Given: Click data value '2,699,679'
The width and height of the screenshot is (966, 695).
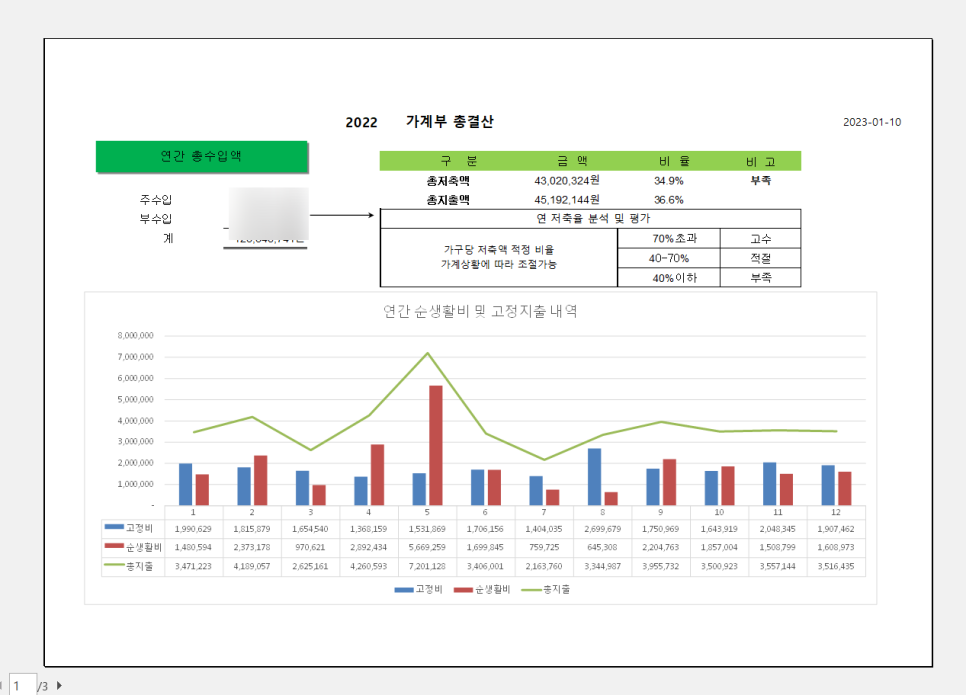Looking at the screenshot, I should [602, 529].
